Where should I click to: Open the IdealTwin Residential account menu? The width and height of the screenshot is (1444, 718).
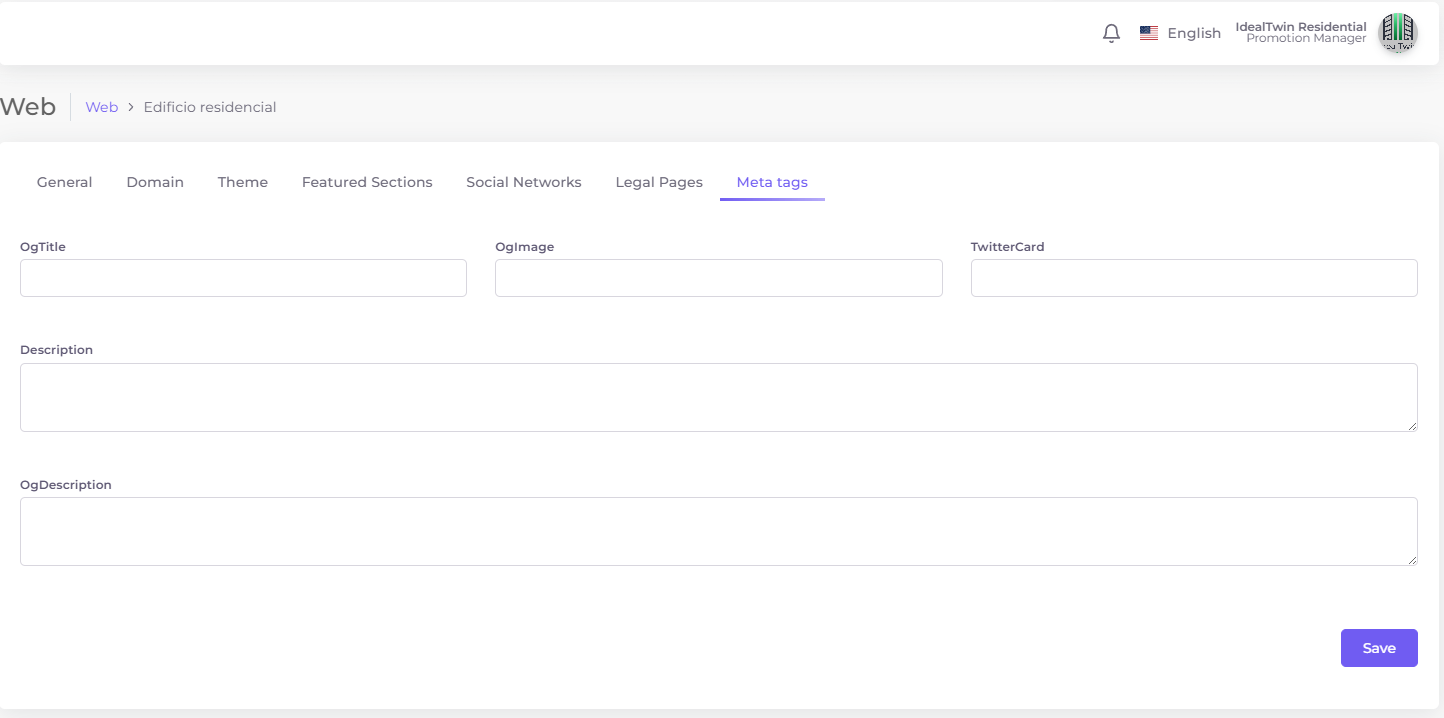click(x=1300, y=33)
